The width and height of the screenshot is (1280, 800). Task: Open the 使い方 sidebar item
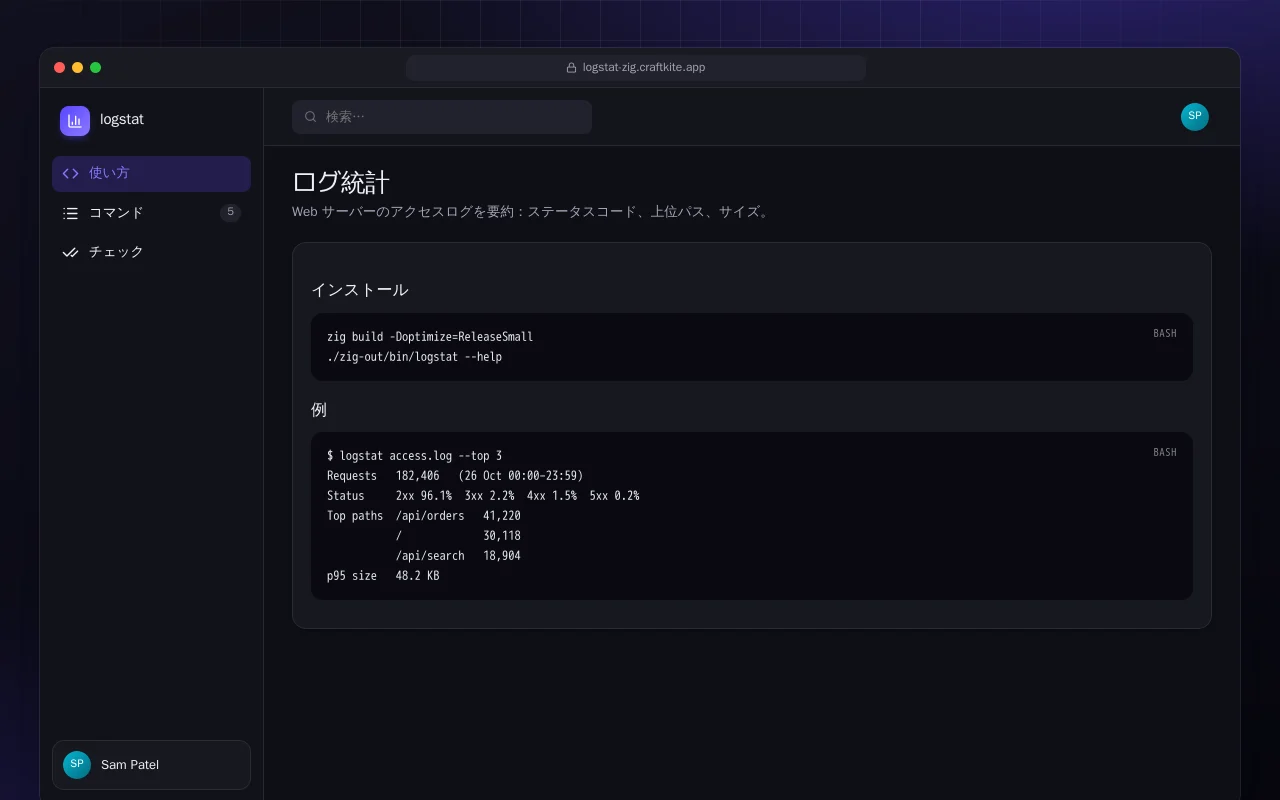pyautogui.click(x=151, y=173)
